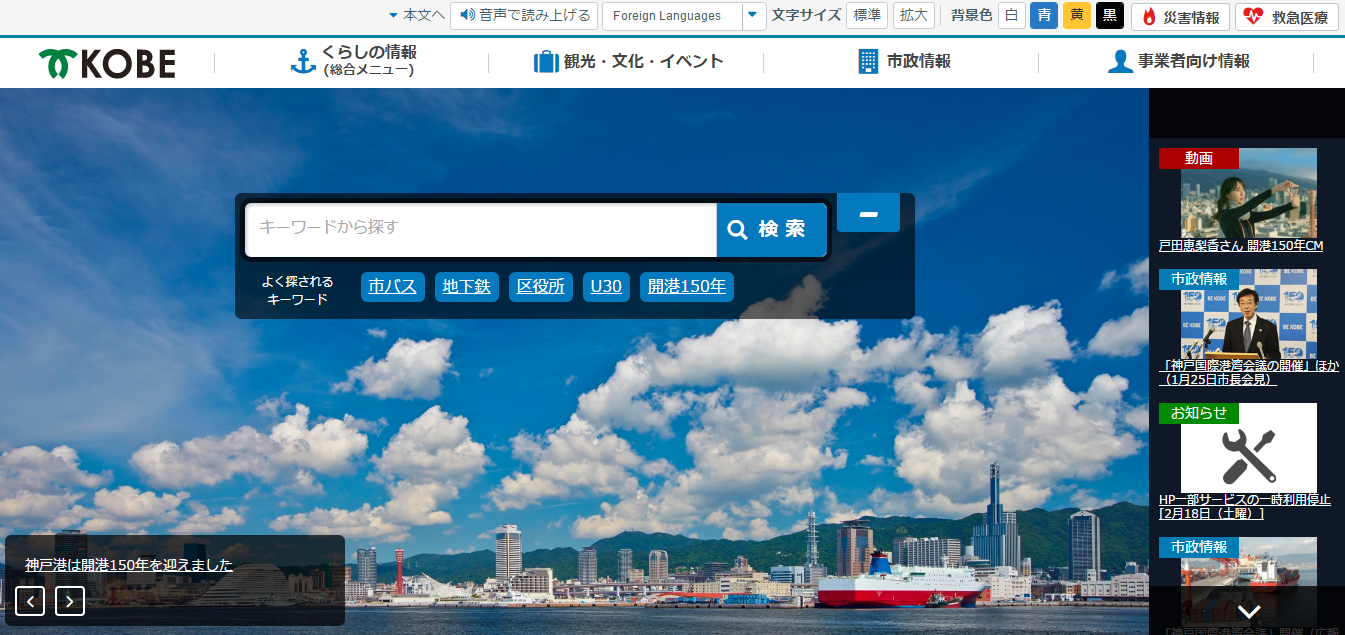Open 災害情報 disaster information
This screenshot has width=1345, height=635.
pos(1181,17)
